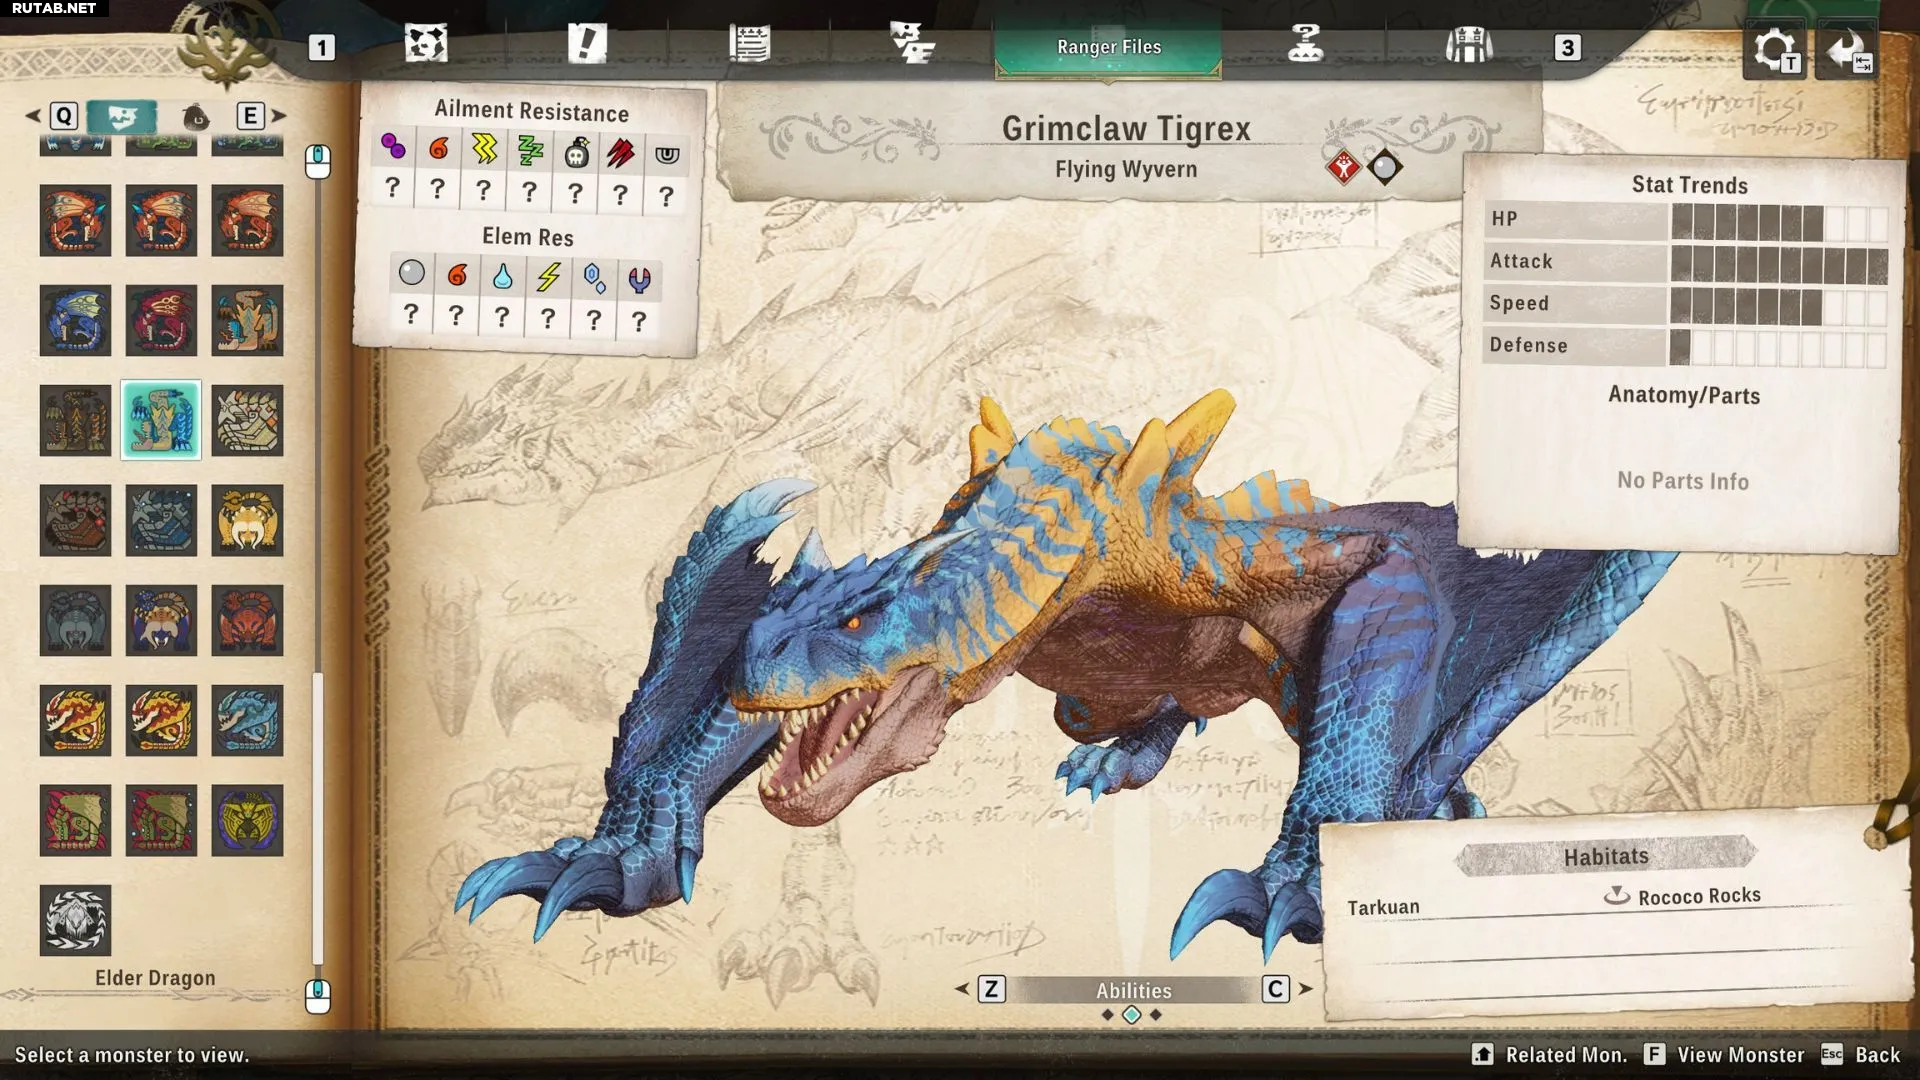The width and height of the screenshot is (1920, 1080).
Task: Open the map tab icon
Action: point(426,44)
